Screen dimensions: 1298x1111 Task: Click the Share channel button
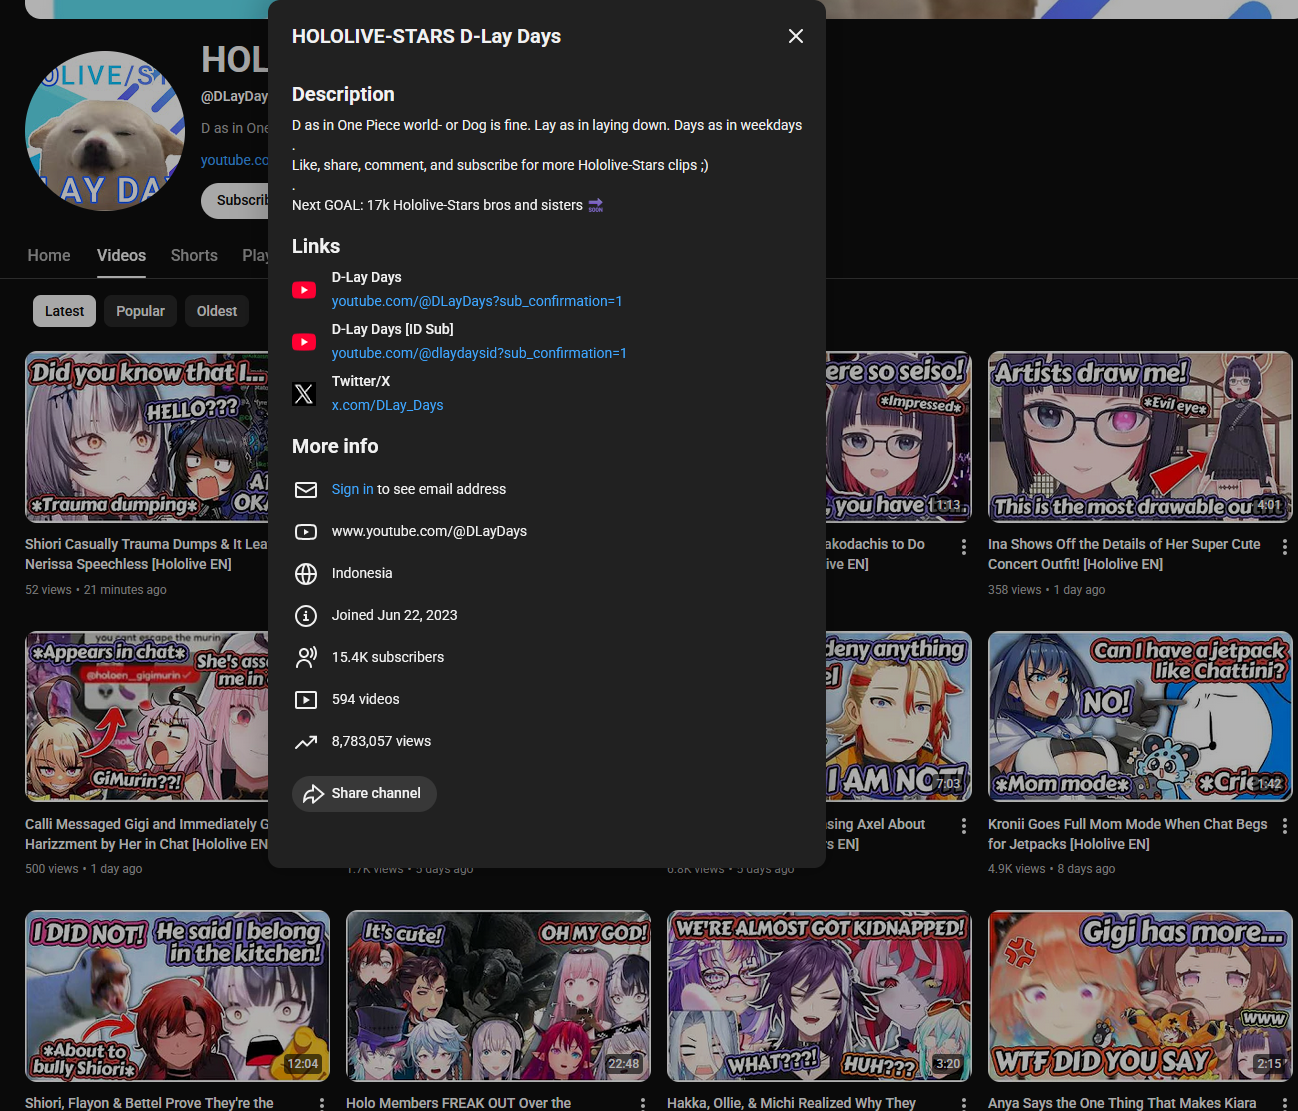(364, 794)
